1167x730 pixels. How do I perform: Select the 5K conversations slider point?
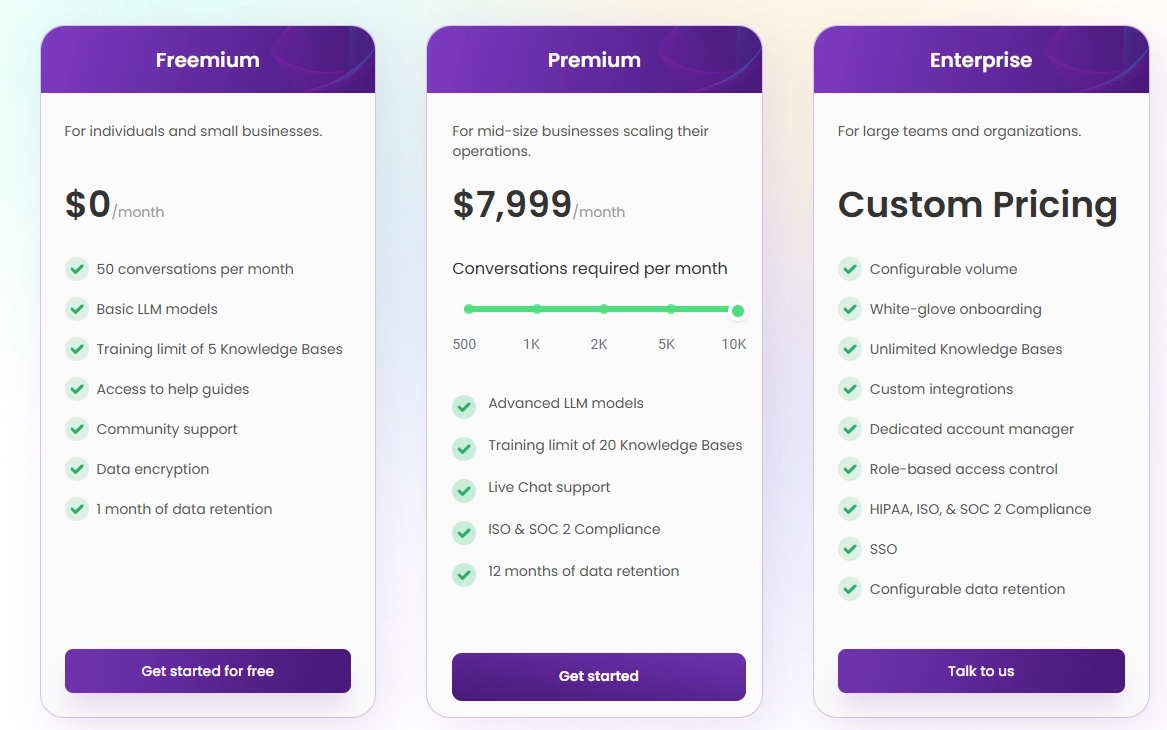click(671, 309)
